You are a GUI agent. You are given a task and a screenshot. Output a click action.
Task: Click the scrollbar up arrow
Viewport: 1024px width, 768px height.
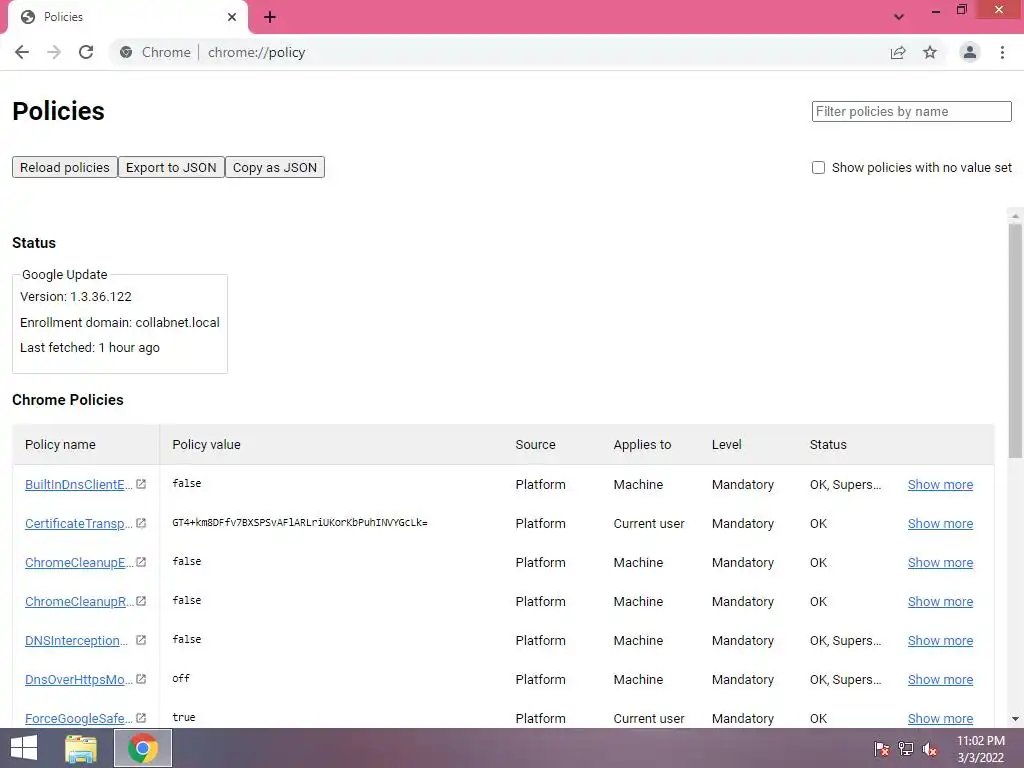[x=1015, y=216]
